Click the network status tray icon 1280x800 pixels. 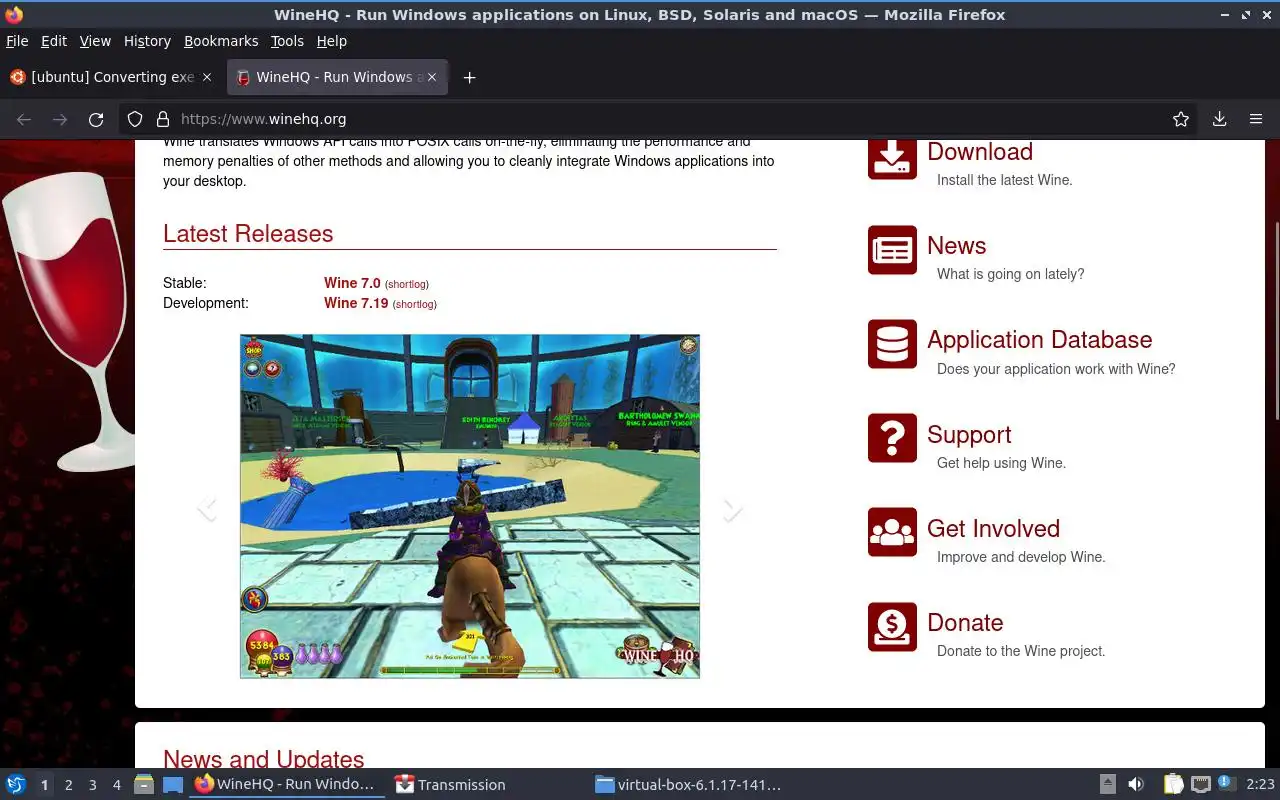(x=1201, y=785)
